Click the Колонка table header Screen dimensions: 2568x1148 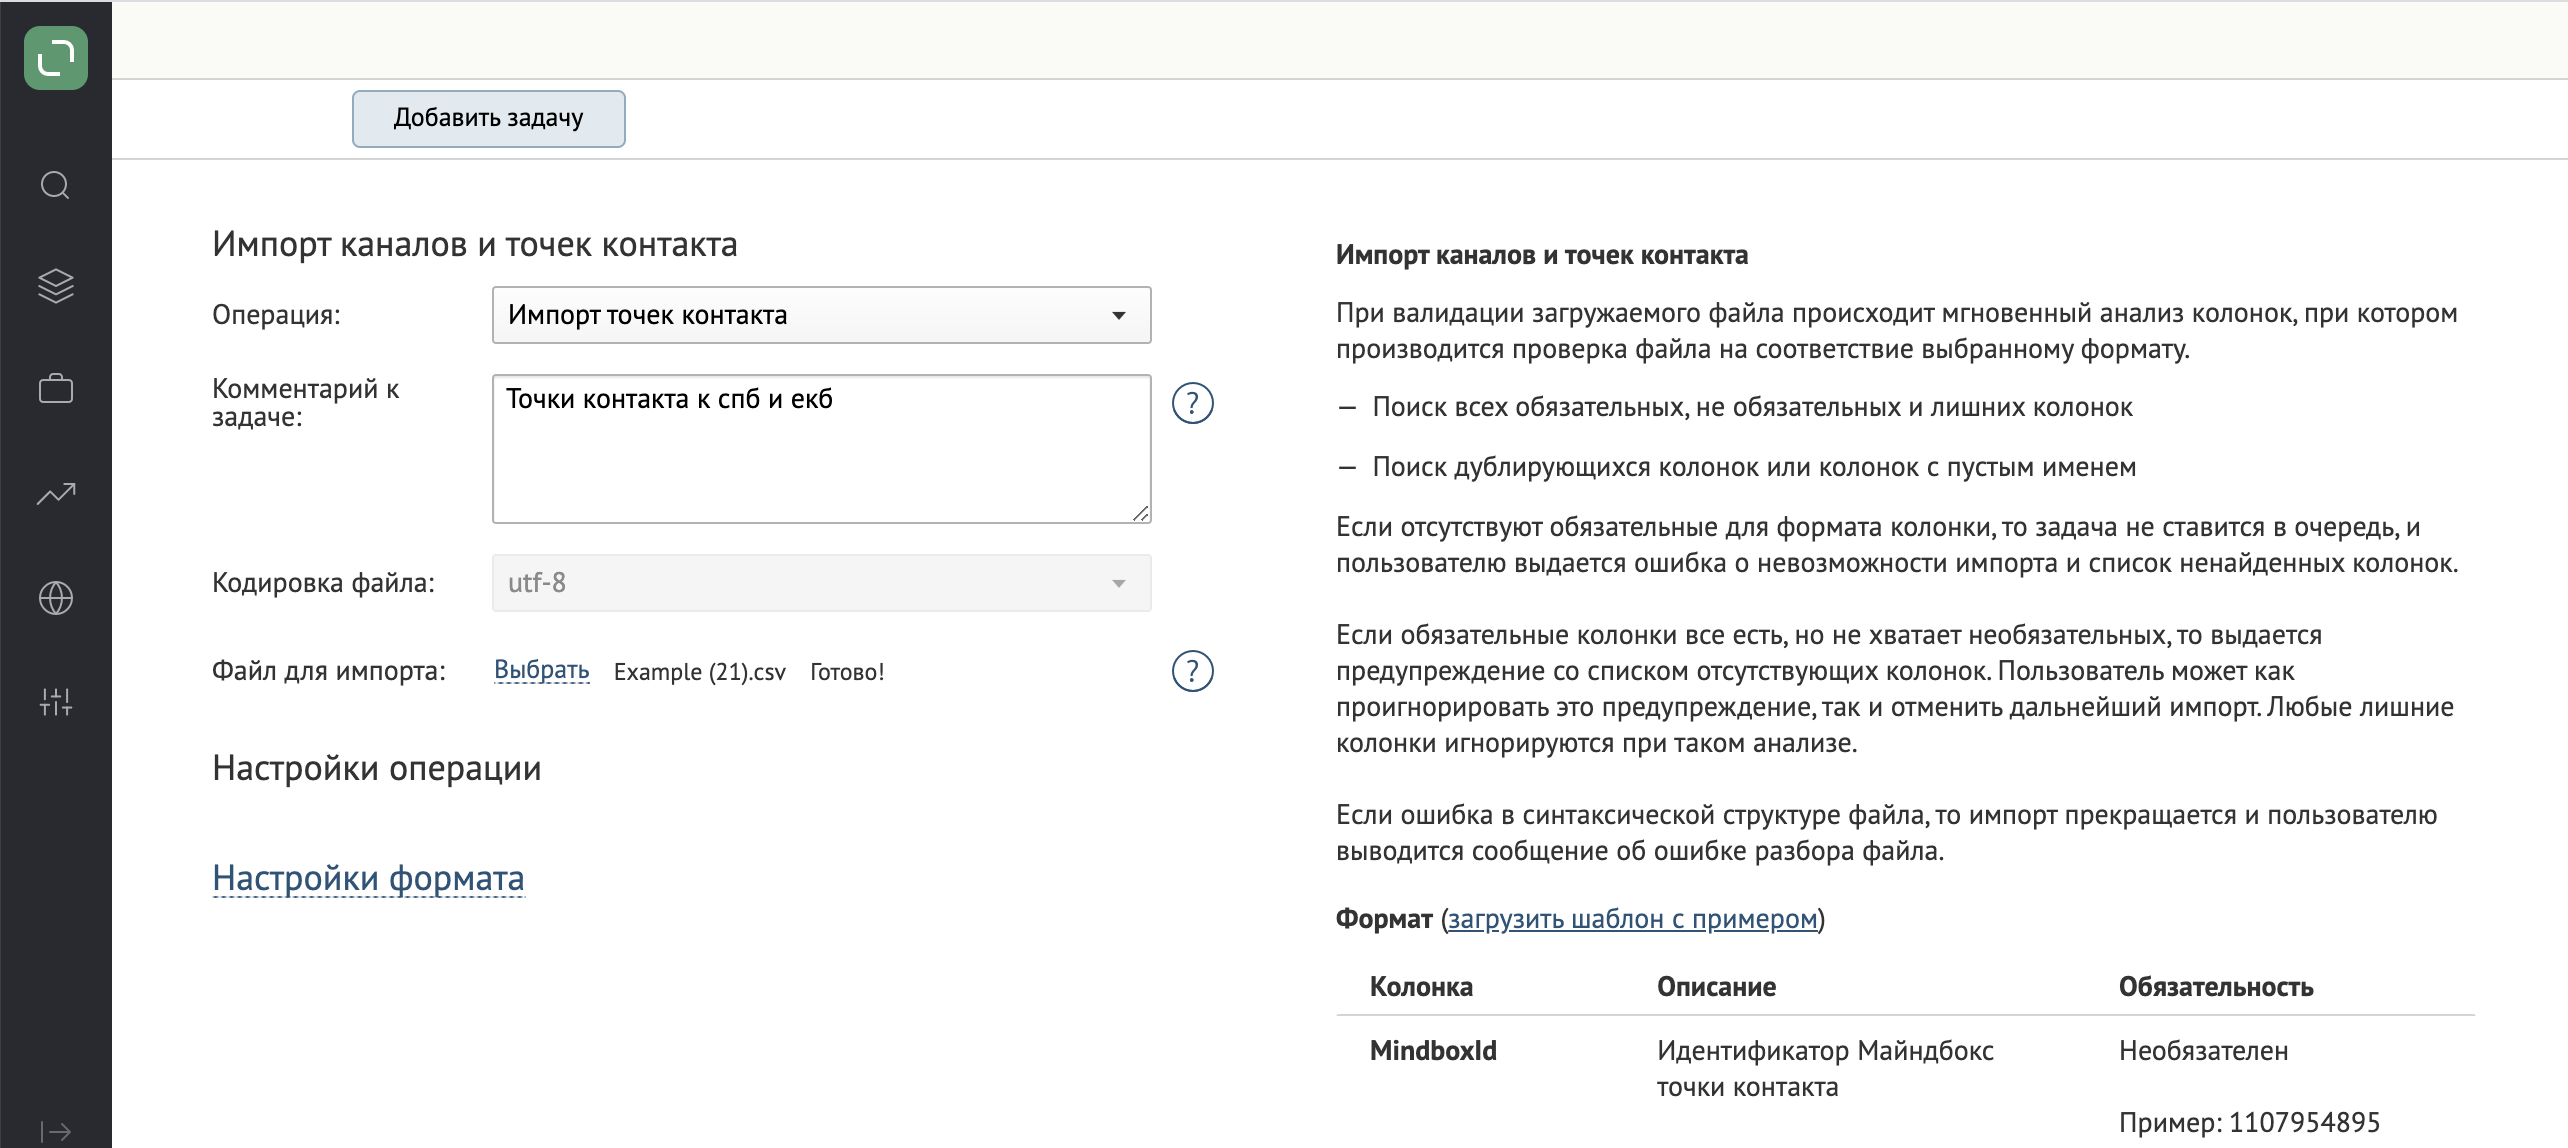(1421, 987)
